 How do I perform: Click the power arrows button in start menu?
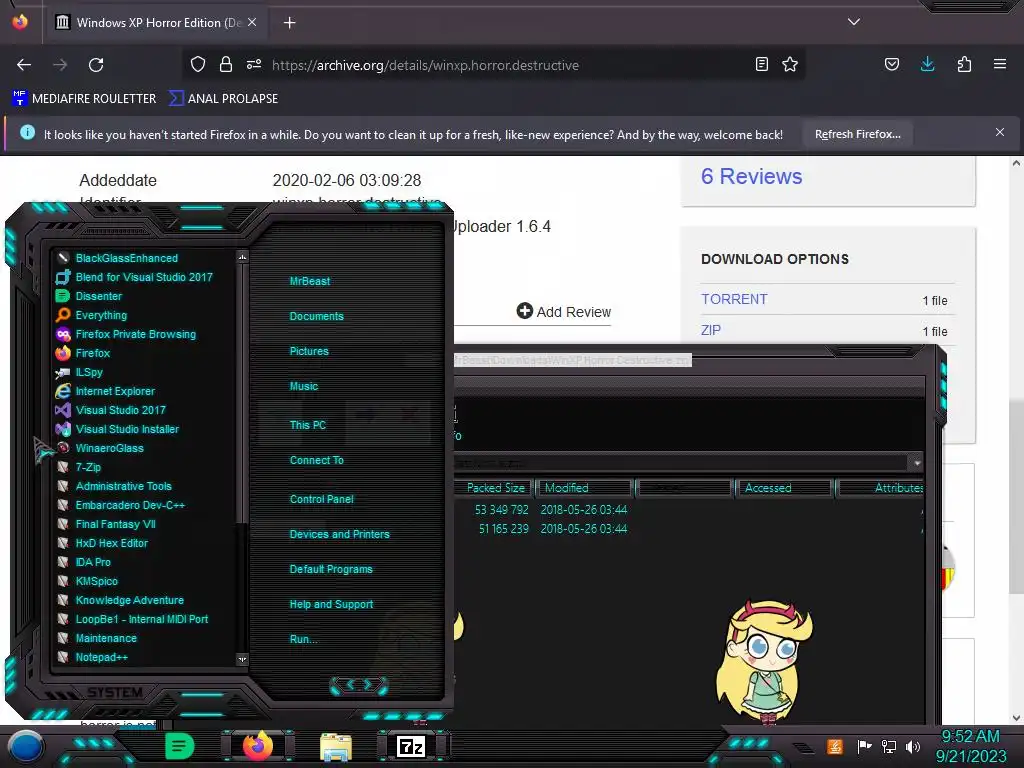click(359, 685)
